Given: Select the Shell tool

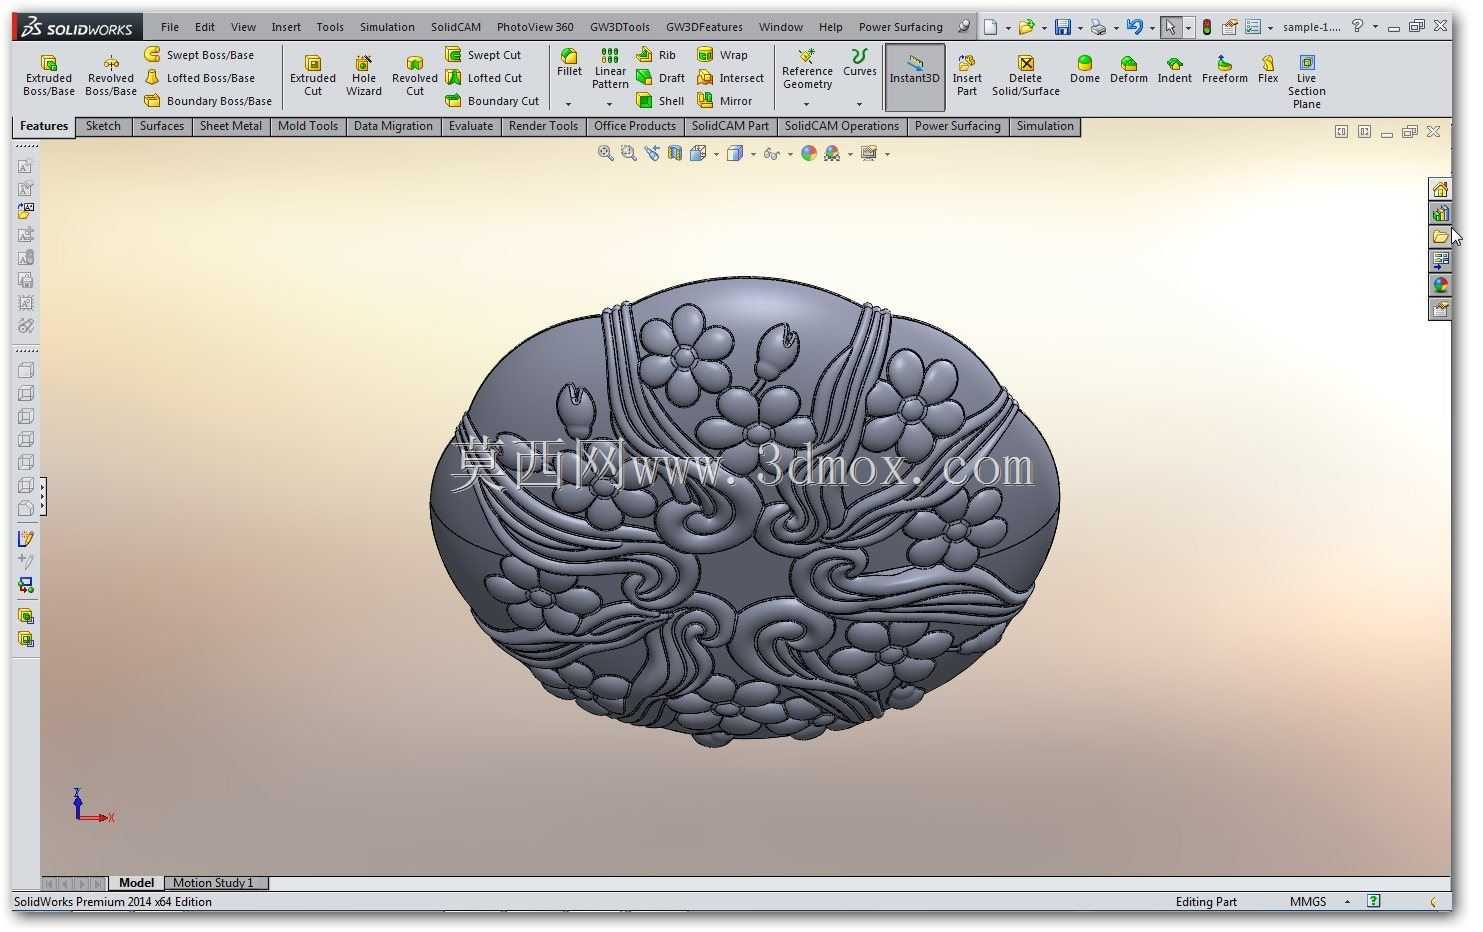Looking at the screenshot, I should pos(660,100).
